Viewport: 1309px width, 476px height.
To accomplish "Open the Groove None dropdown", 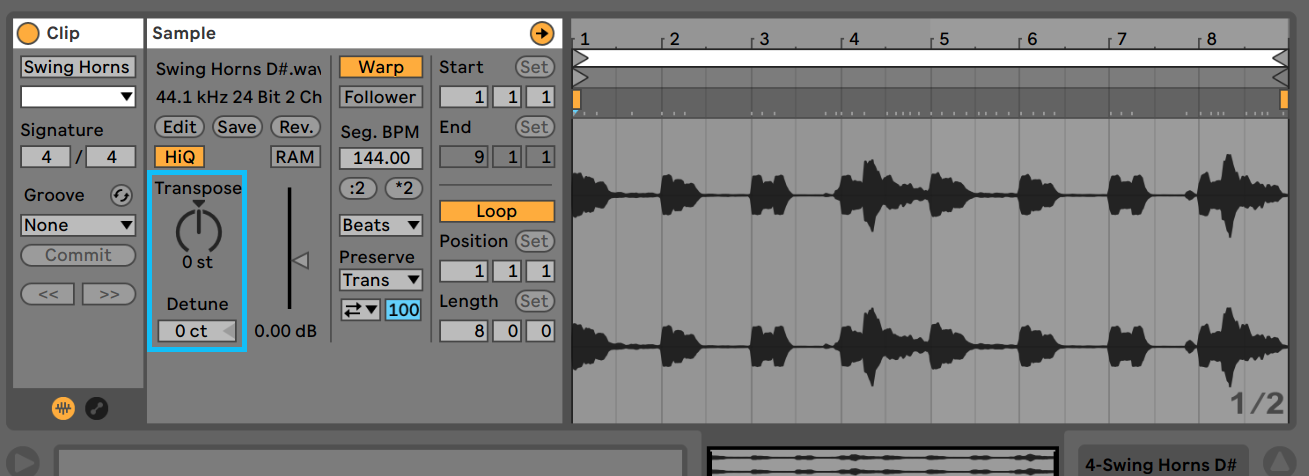I will click(77, 225).
